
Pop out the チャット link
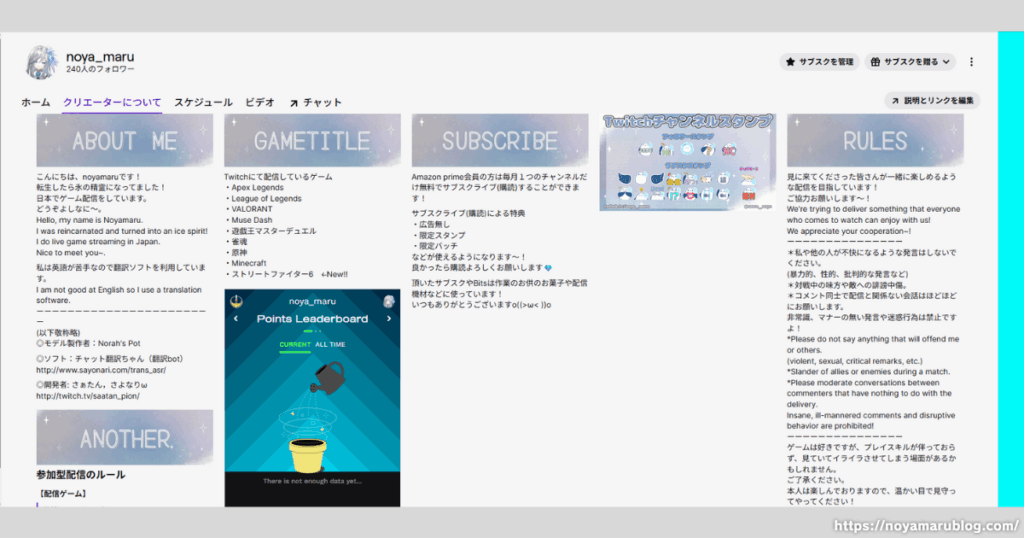(x=315, y=102)
